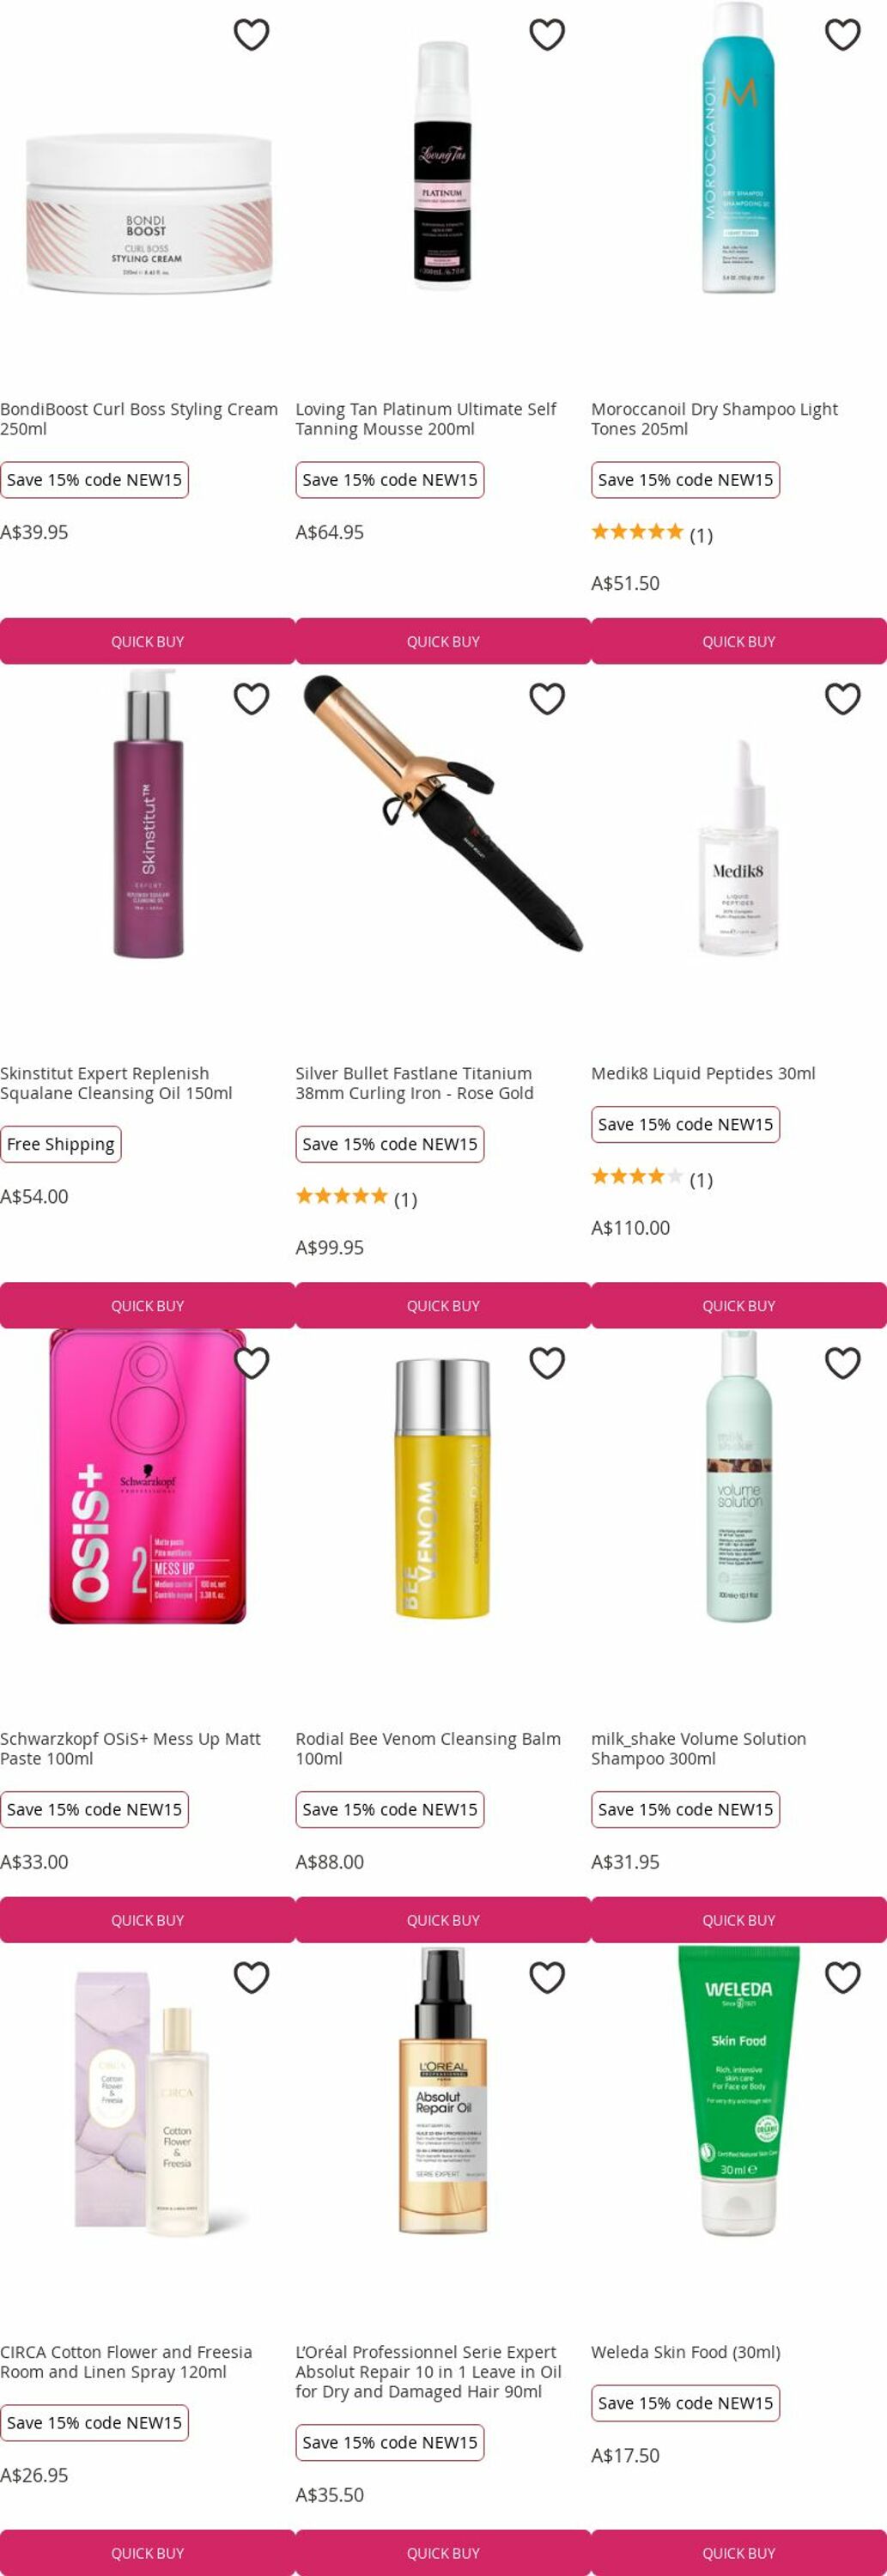This screenshot has height=2576, width=887.
Task: Quick buy milk_shake Volume Solution Shampoo
Action: point(739,1919)
